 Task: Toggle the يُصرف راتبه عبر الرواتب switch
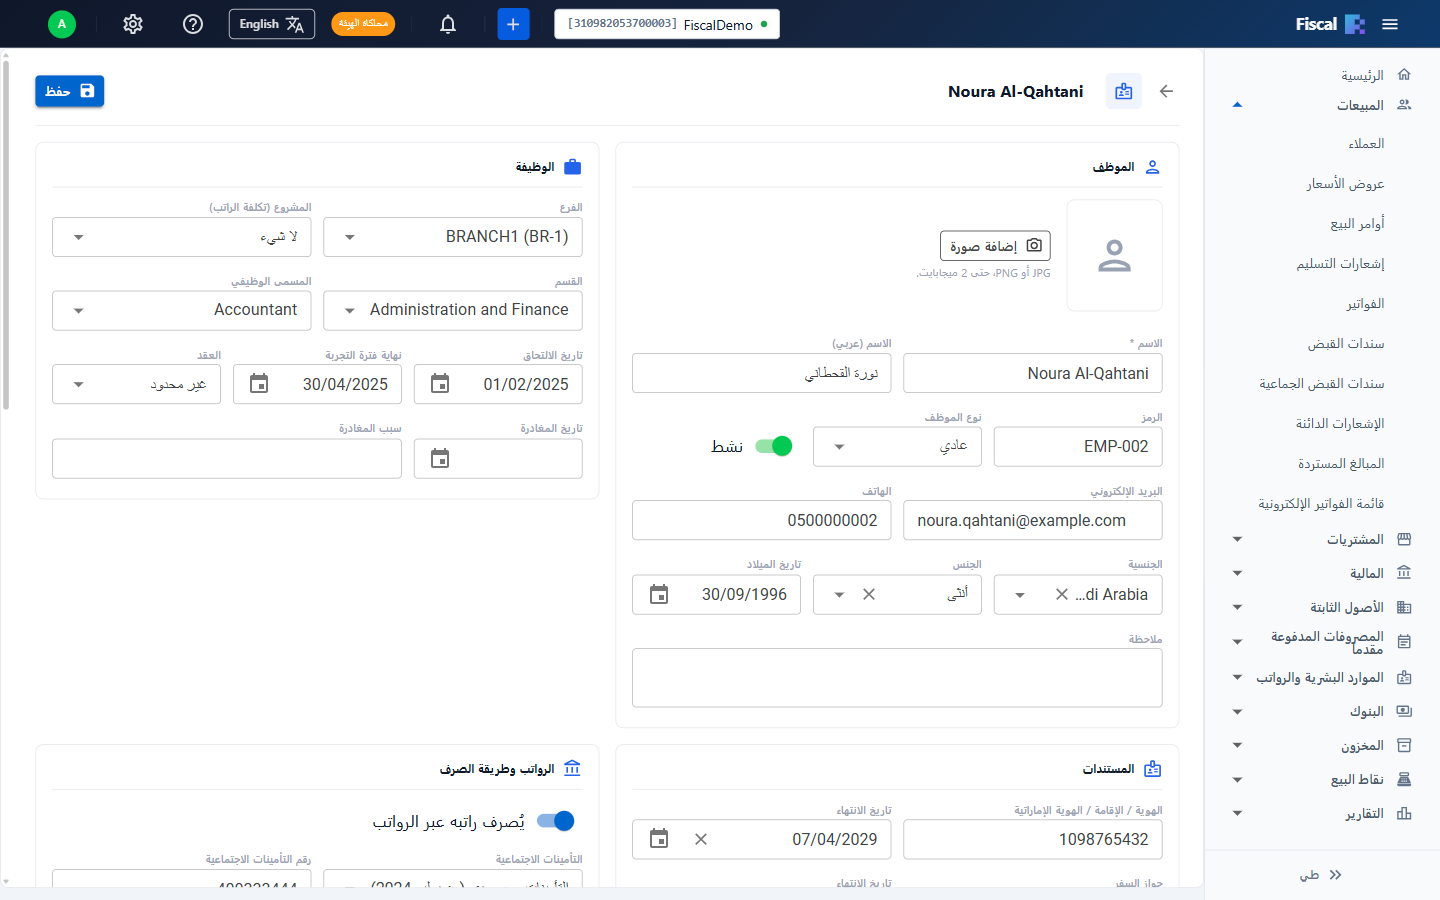pos(556,821)
